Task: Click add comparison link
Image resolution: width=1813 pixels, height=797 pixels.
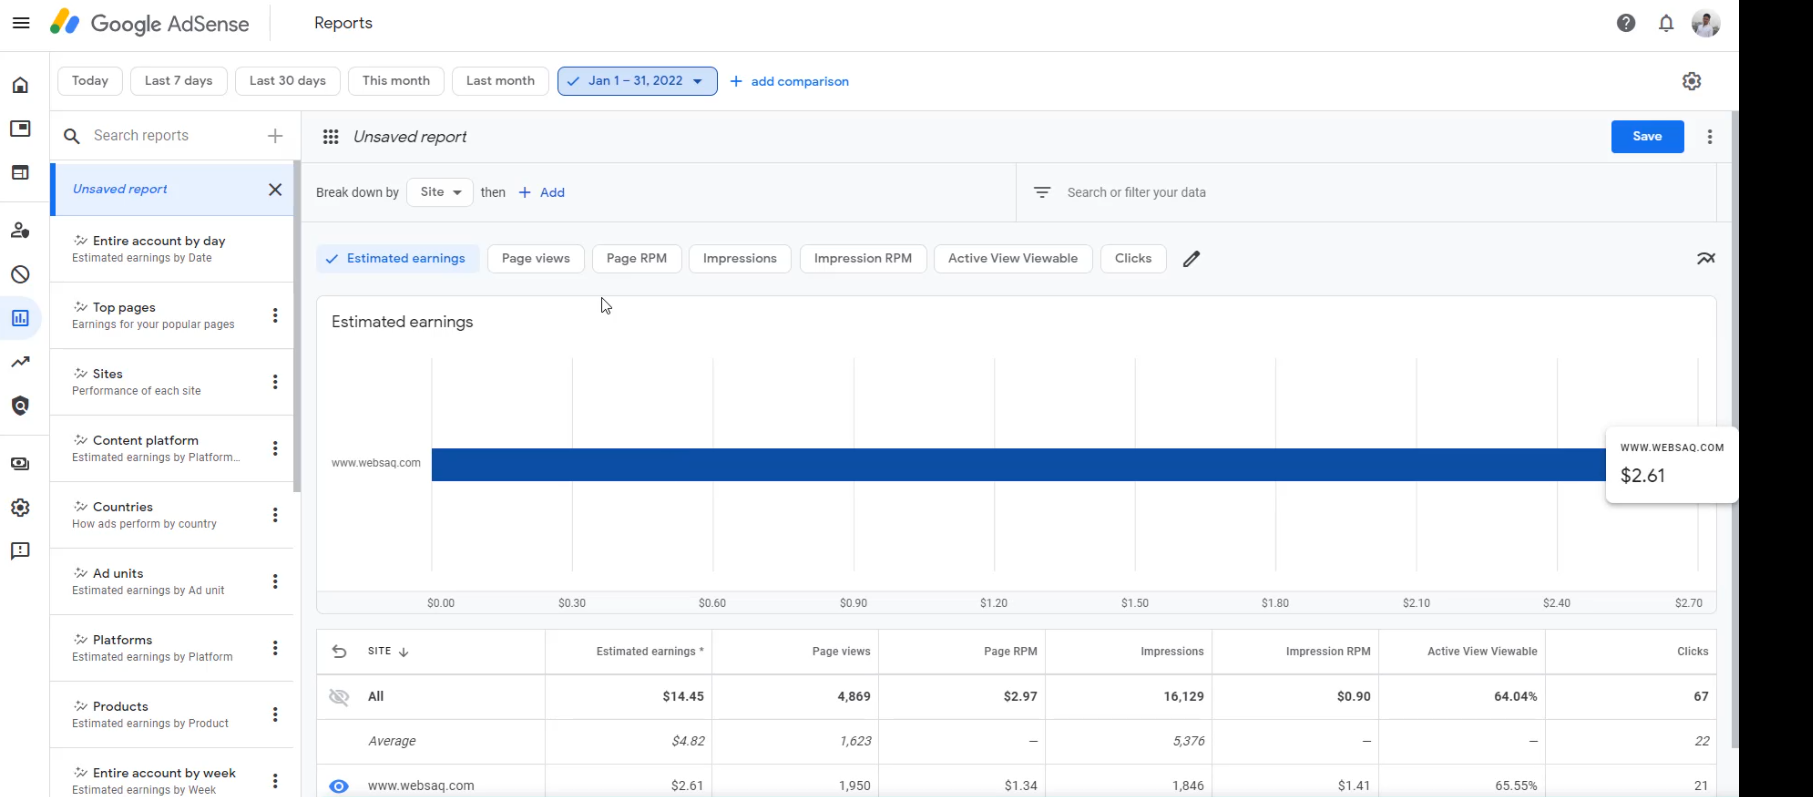Action: [x=790, y=82]
